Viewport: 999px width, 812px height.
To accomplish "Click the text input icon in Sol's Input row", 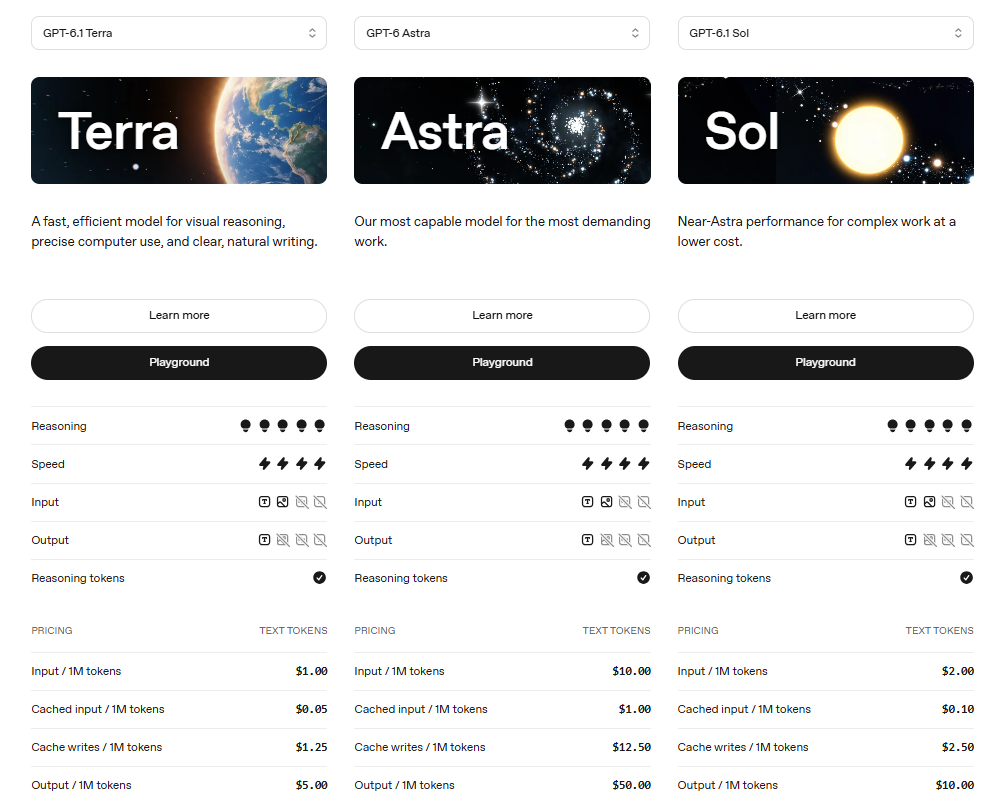I will (910, 502).
